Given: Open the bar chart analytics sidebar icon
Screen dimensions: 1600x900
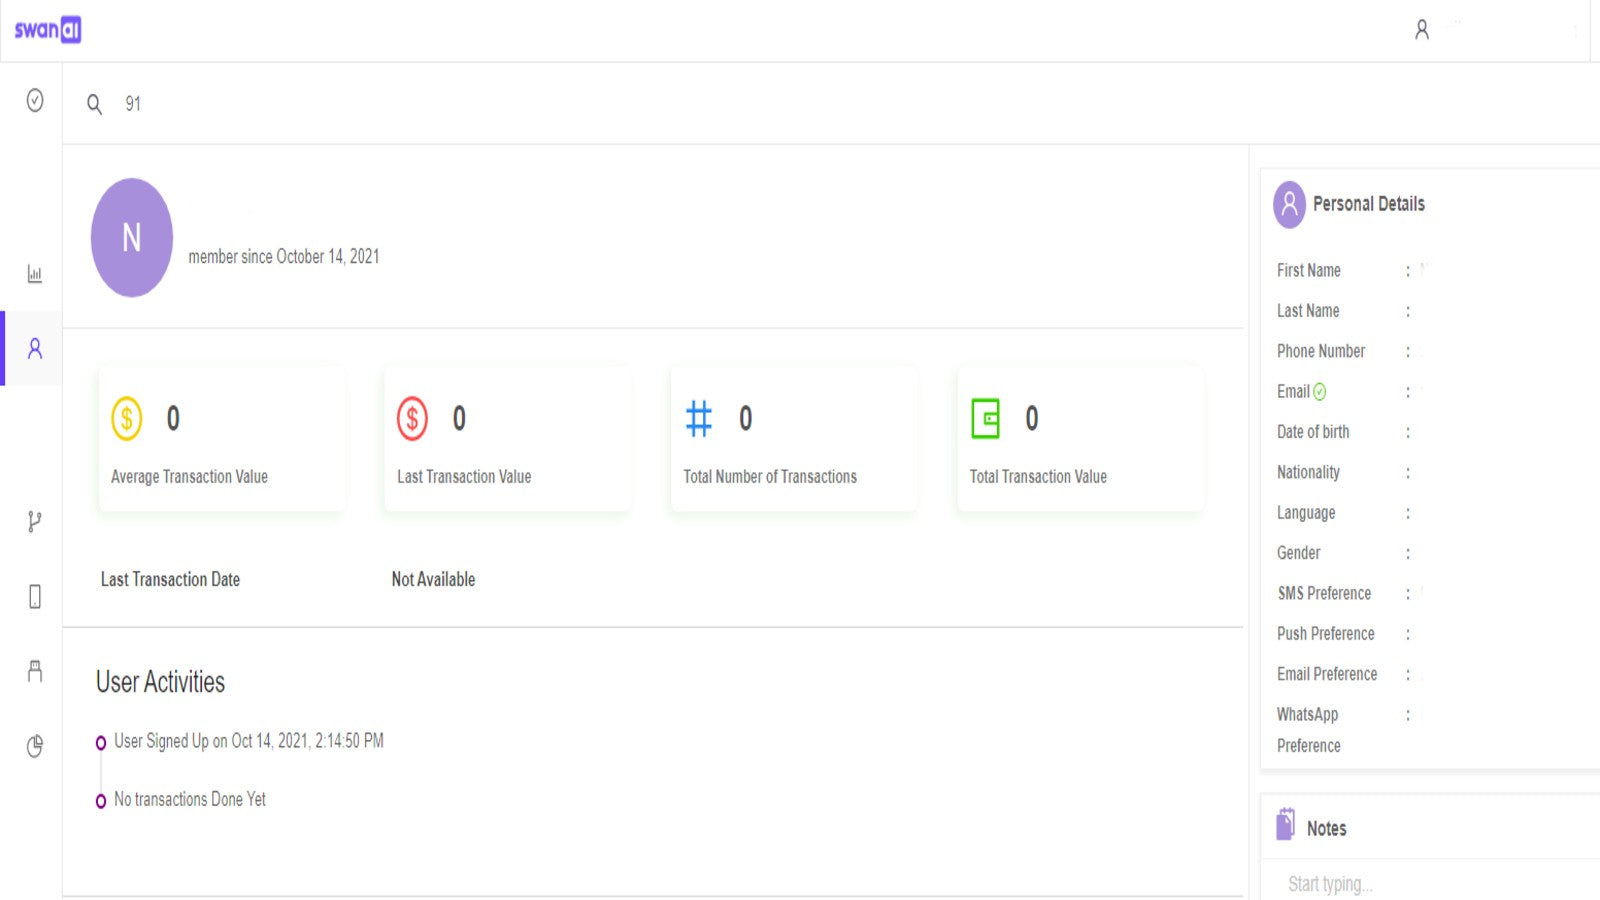Looking at the screenshot, I should click(x=35, y=274).
